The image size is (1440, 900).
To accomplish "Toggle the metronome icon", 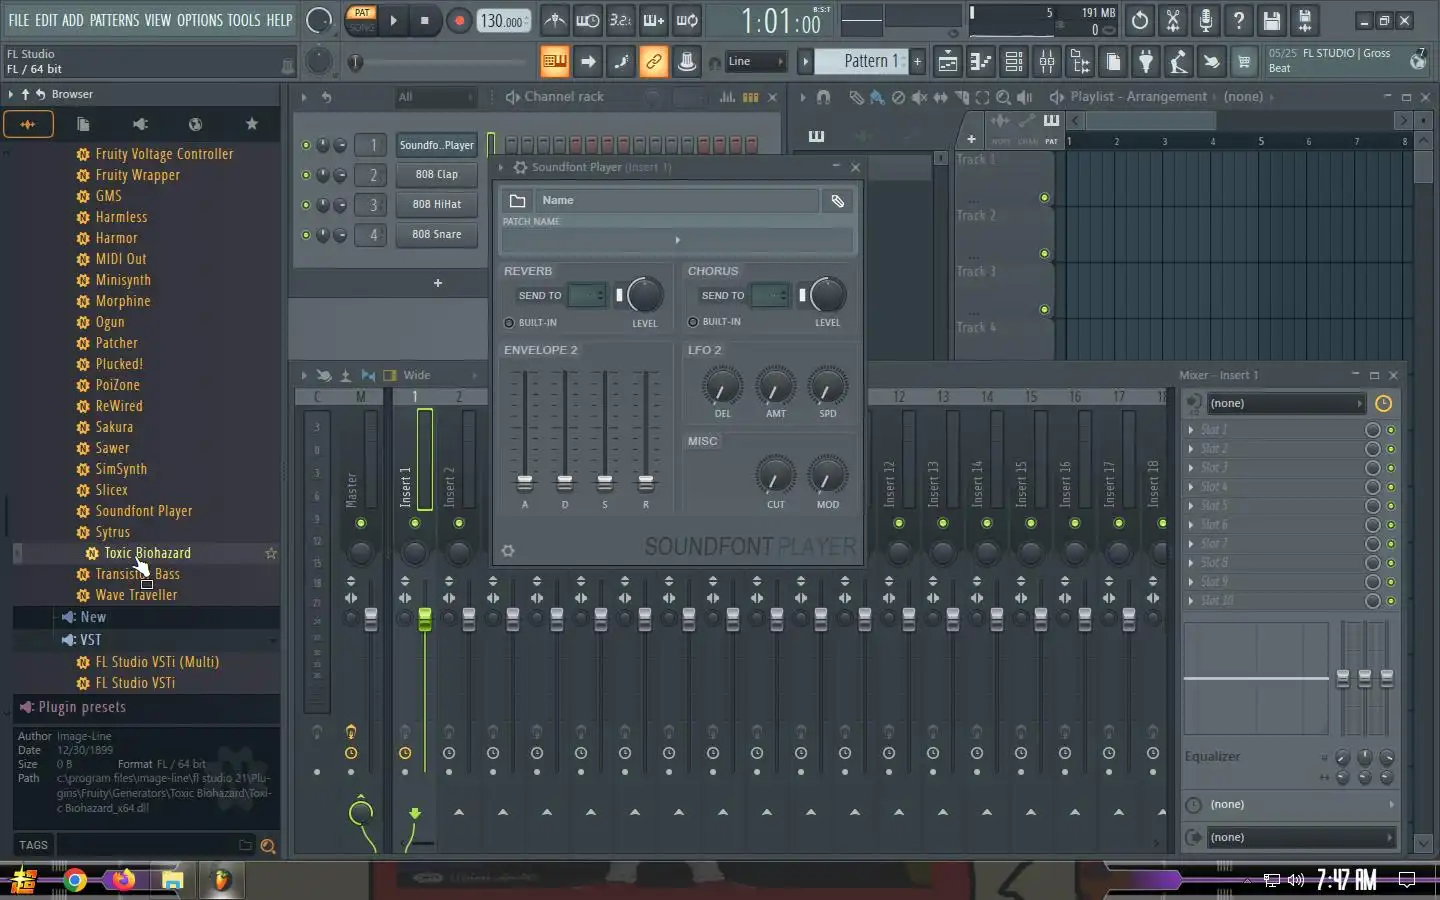I will point(555,20).
